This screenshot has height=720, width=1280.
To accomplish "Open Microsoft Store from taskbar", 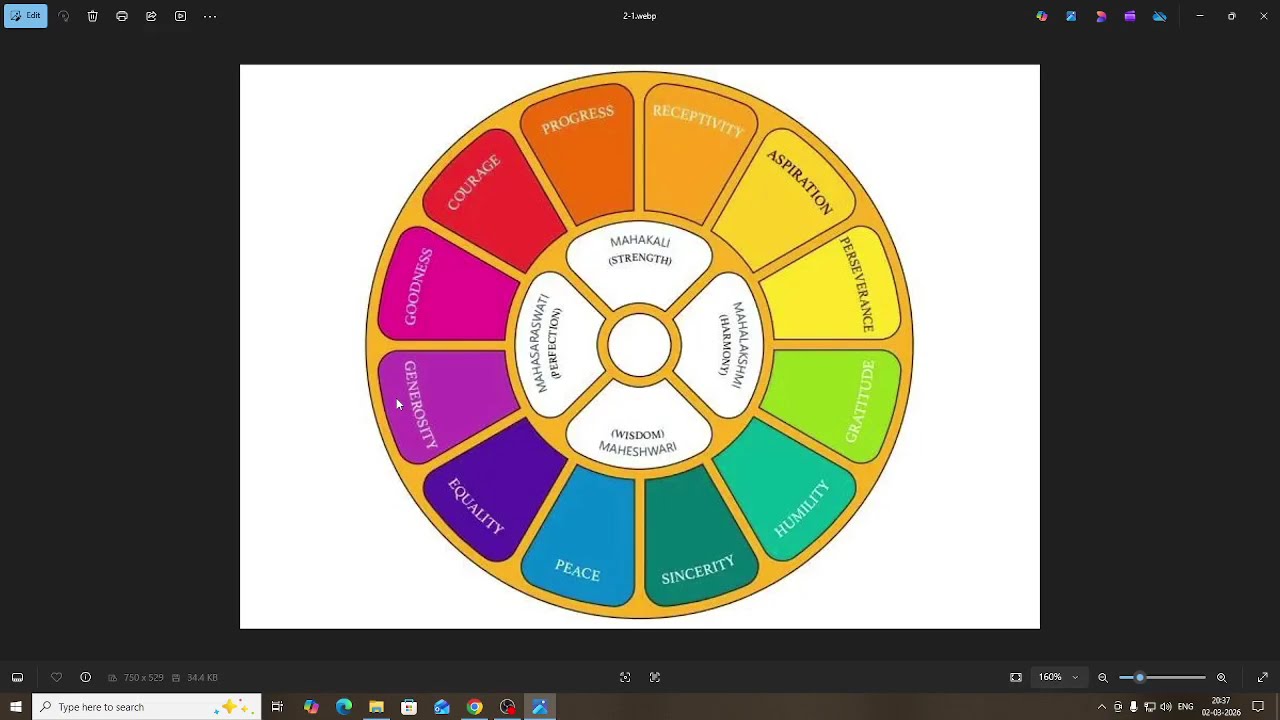I will pos(409,707).
